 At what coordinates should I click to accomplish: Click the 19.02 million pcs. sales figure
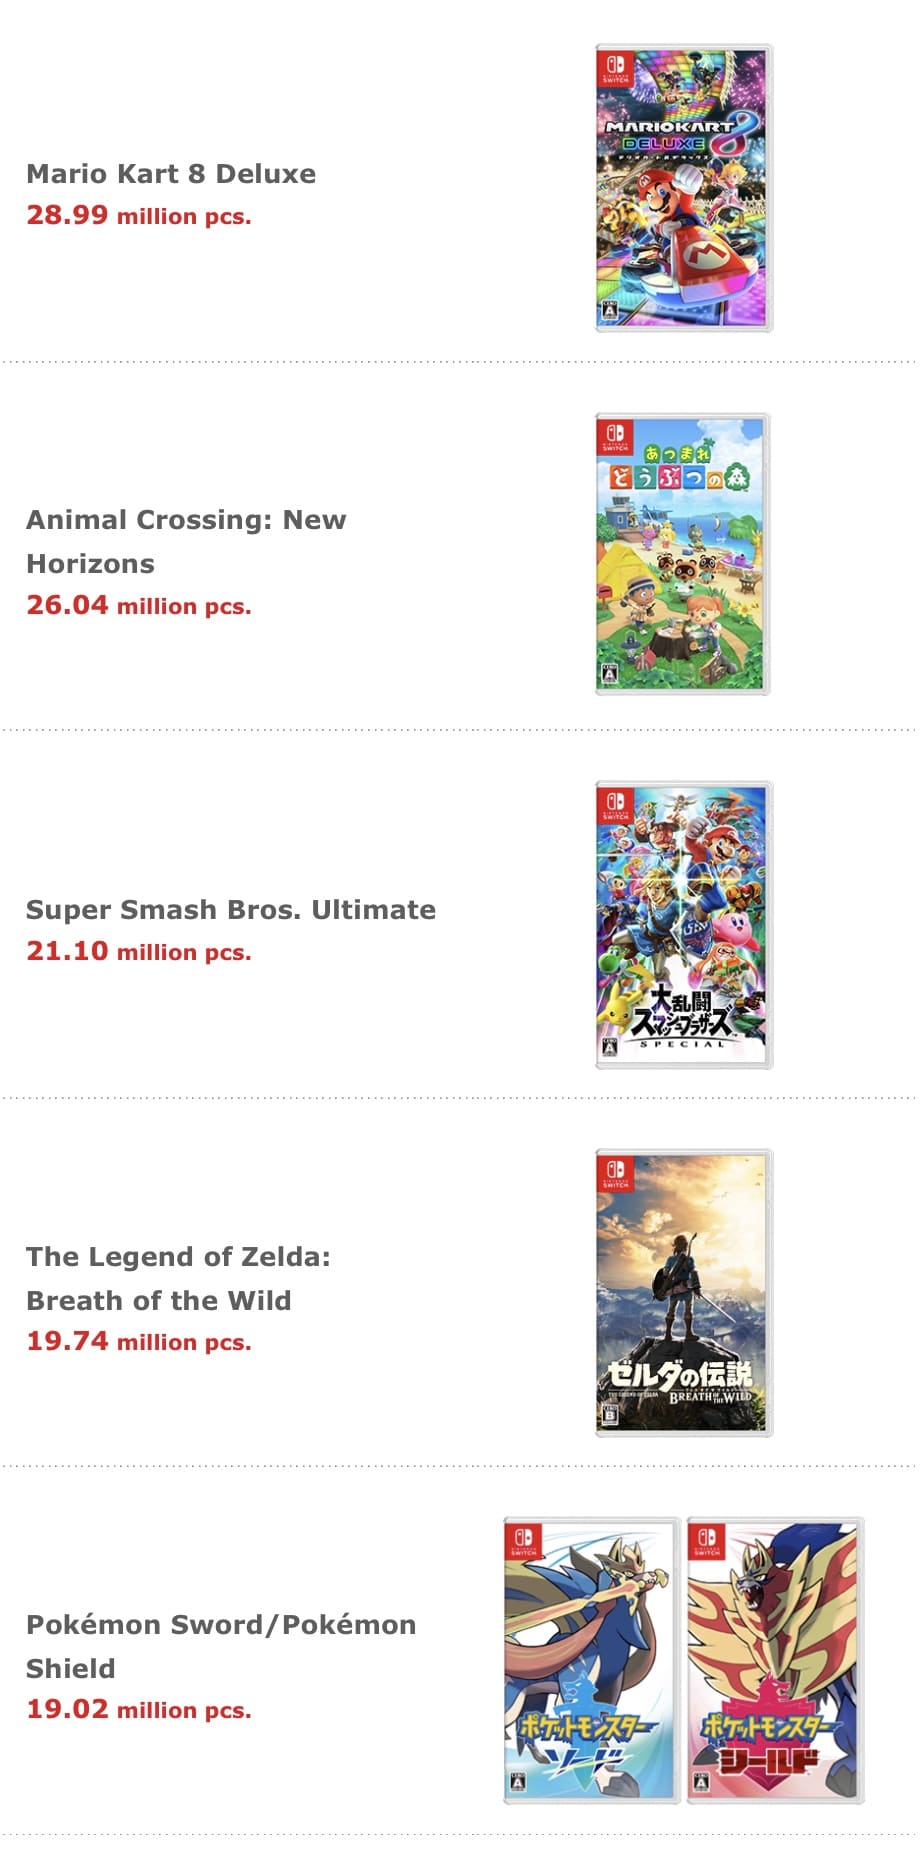pos(139,1709)
